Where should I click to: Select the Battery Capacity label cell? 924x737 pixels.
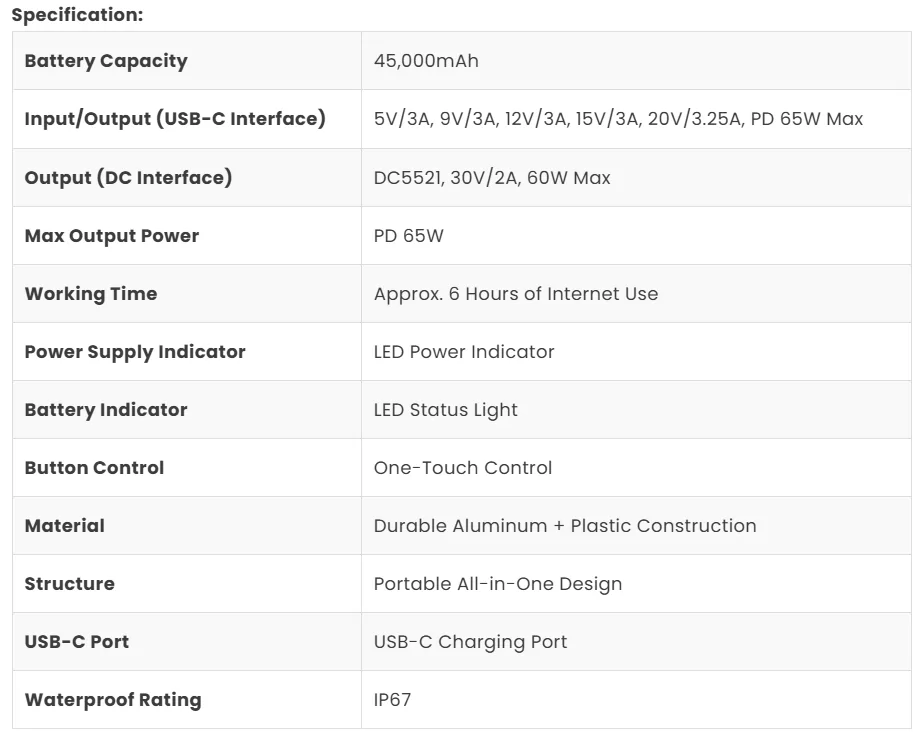coord(187,61)
